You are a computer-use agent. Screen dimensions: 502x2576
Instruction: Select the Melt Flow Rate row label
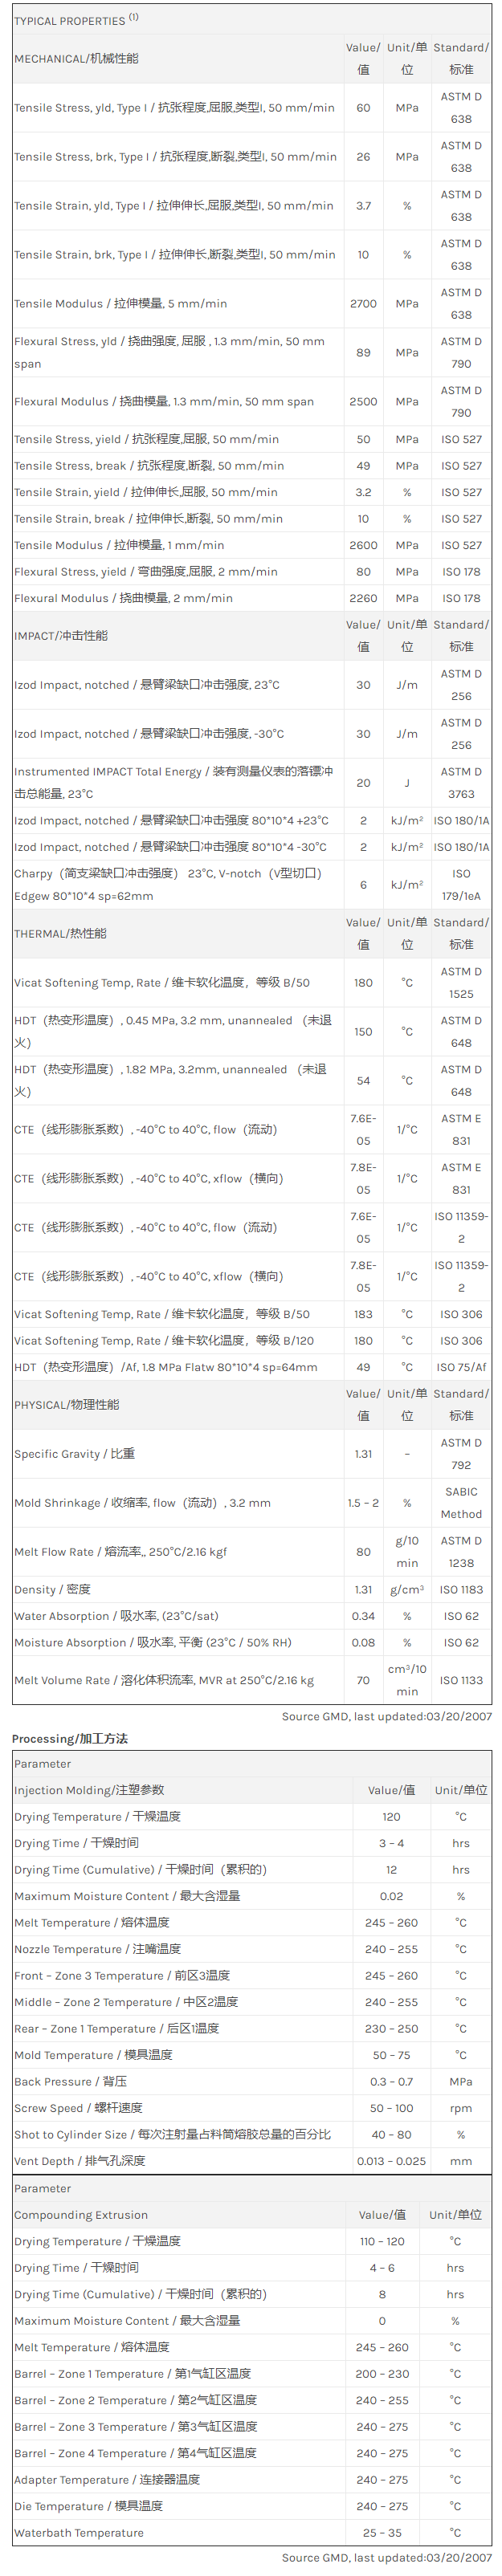click(x=120, y=1552)
